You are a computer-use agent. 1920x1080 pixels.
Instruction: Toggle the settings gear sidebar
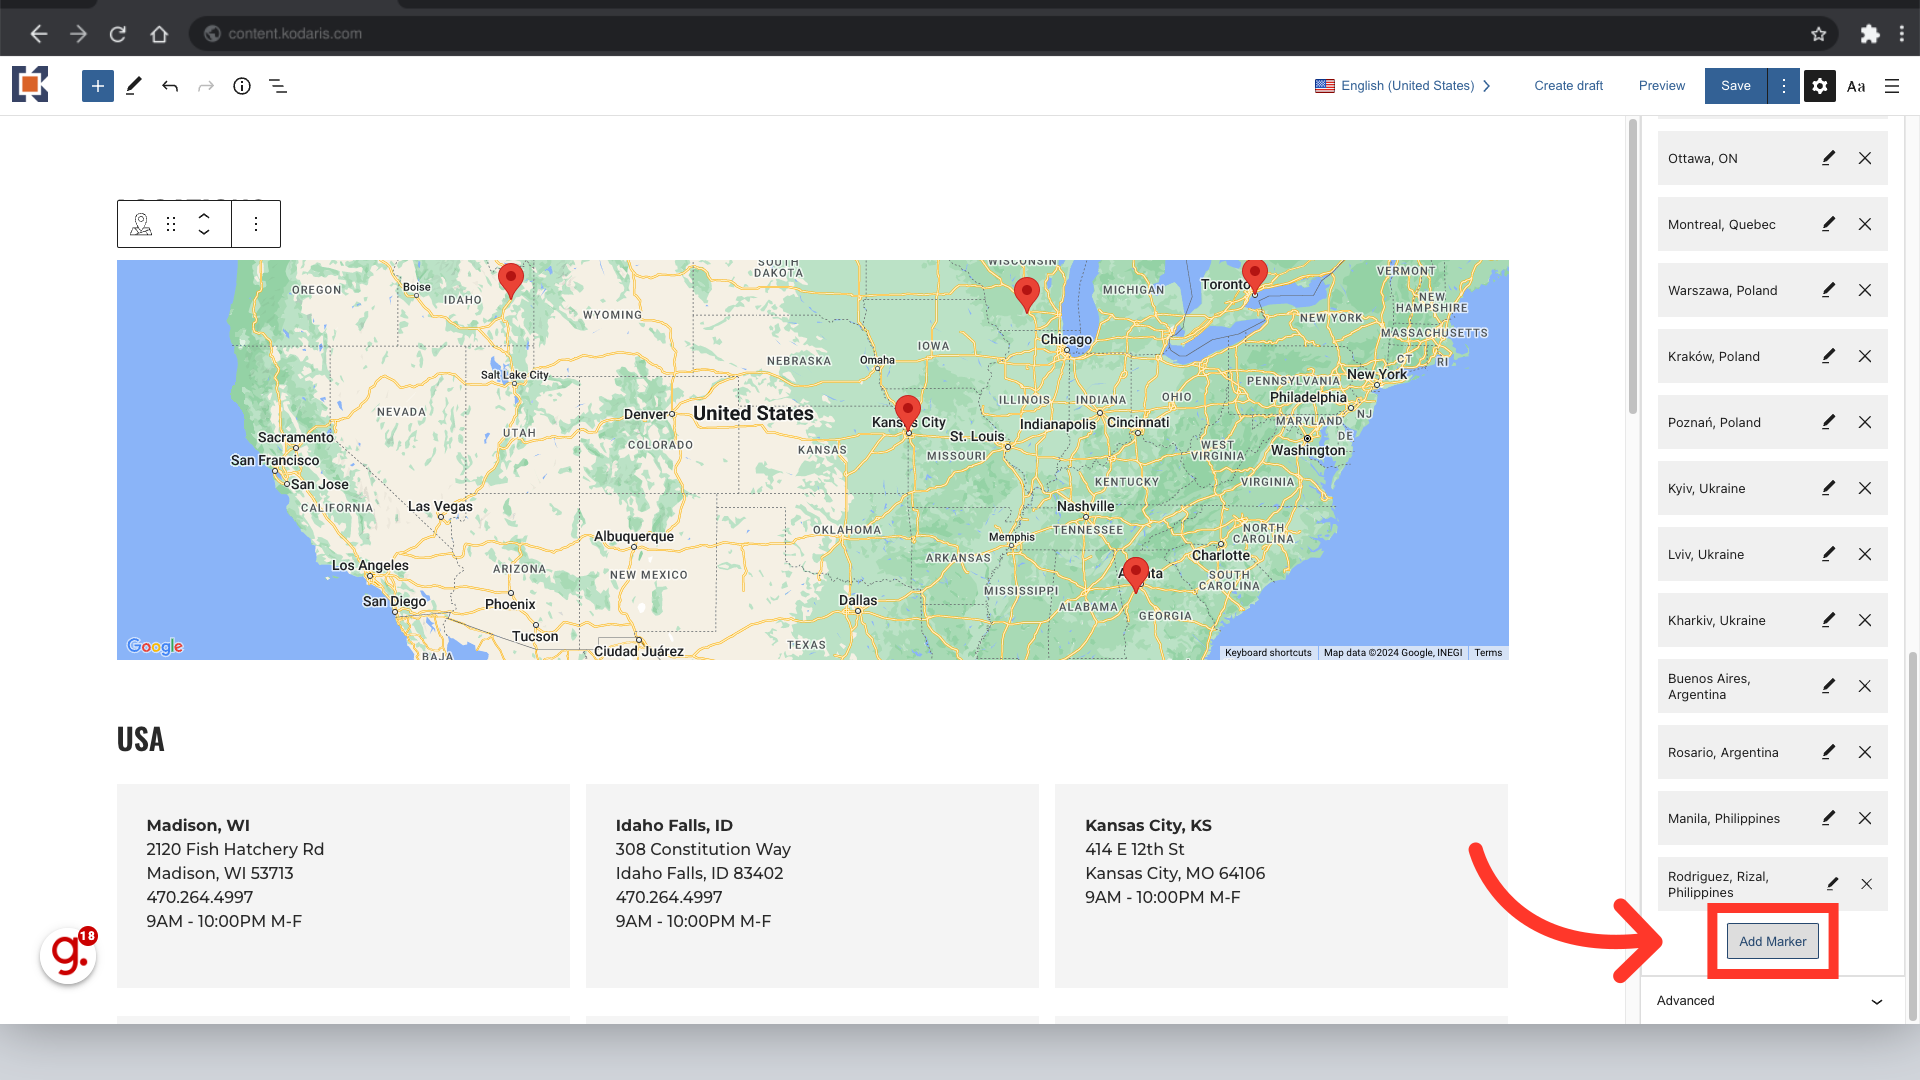1820,86
